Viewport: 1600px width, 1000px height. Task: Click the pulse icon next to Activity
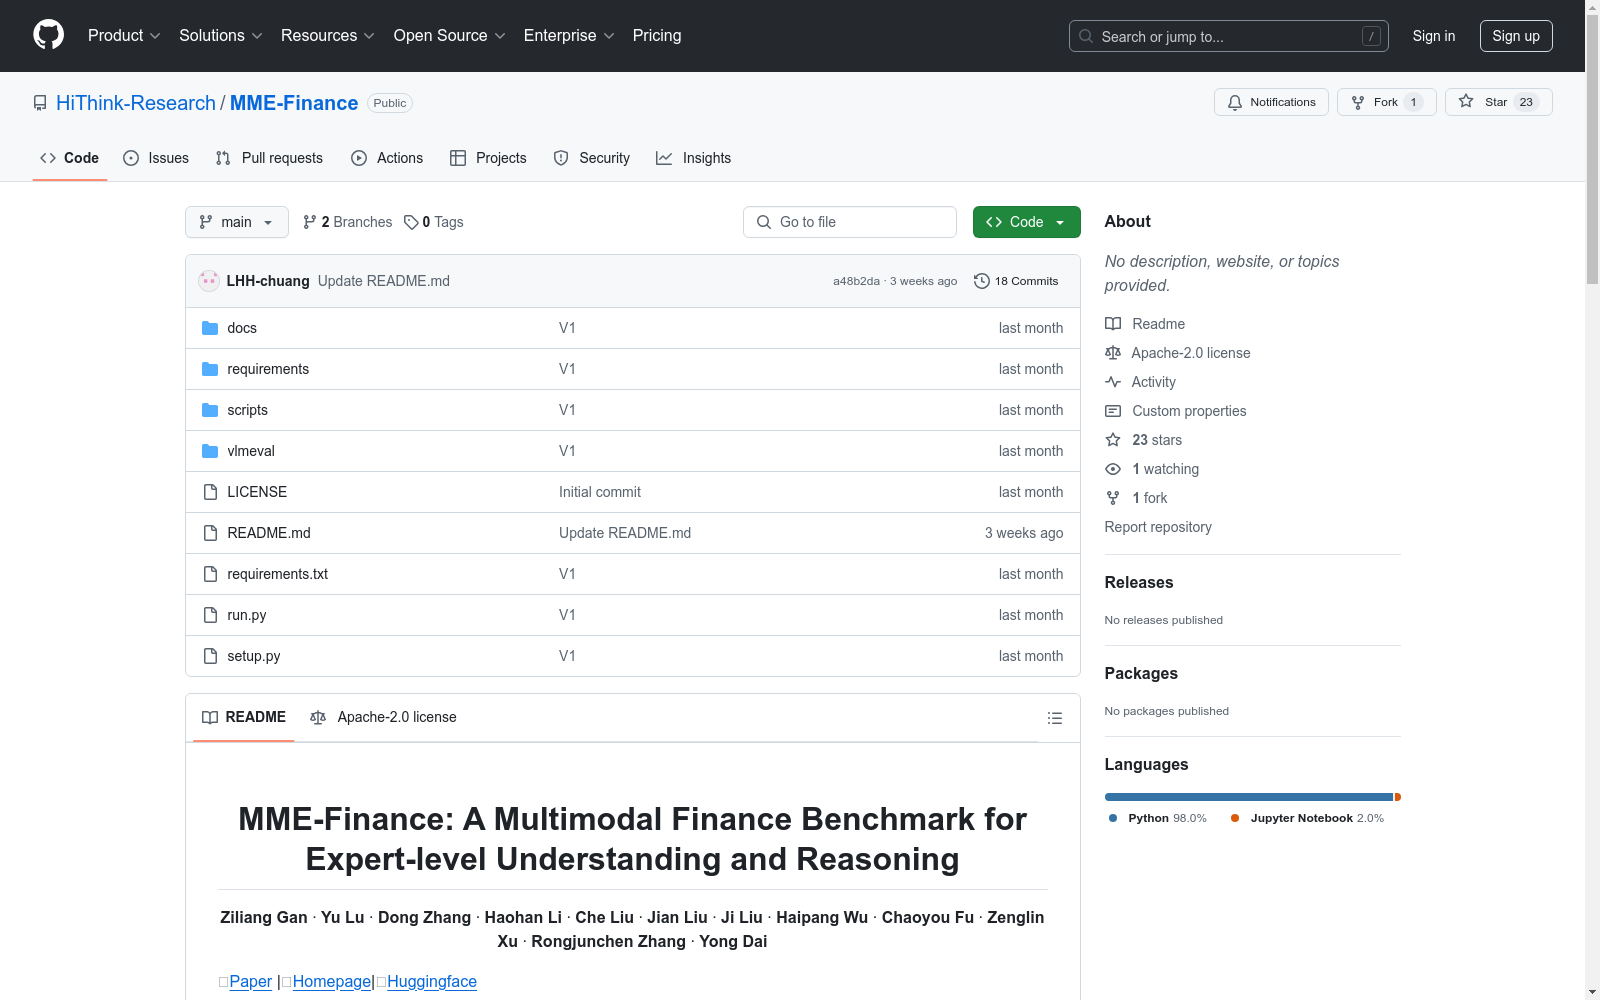point(1113,382)
